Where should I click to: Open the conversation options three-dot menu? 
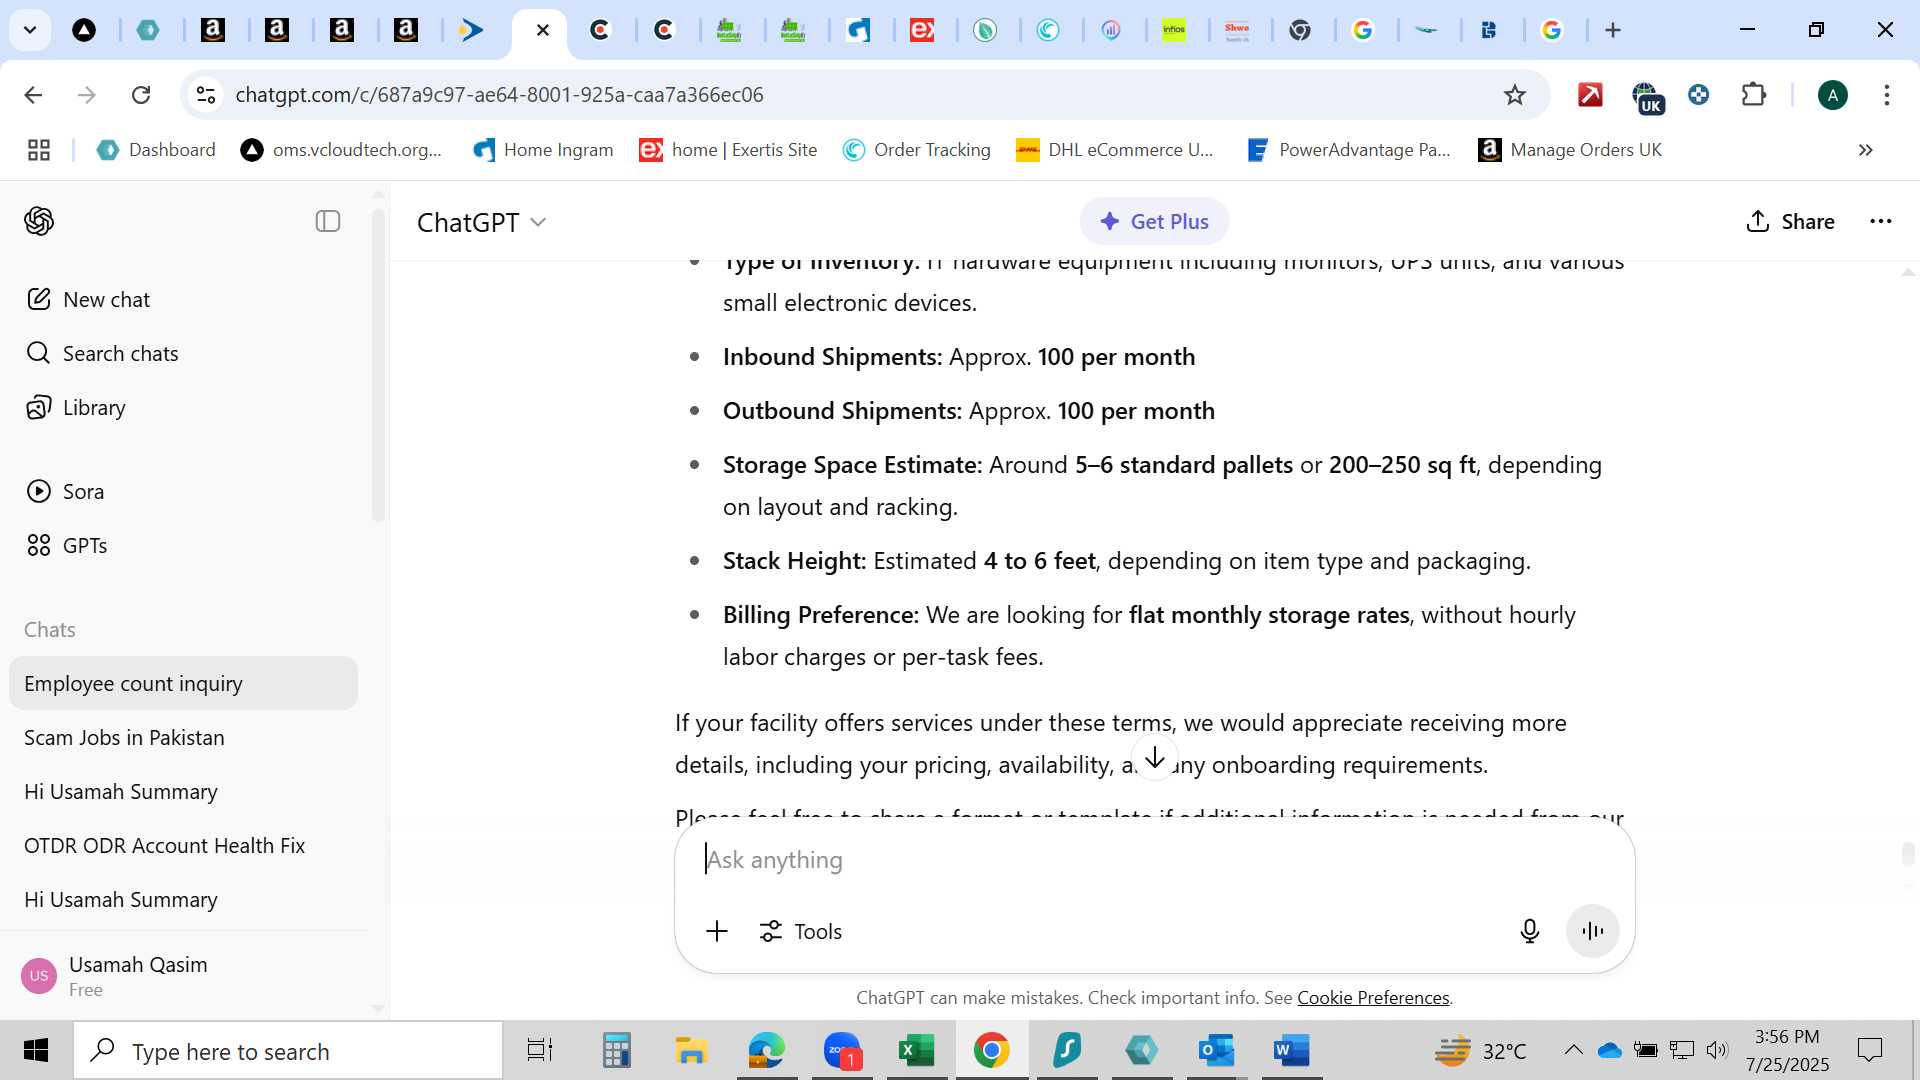1881,221
